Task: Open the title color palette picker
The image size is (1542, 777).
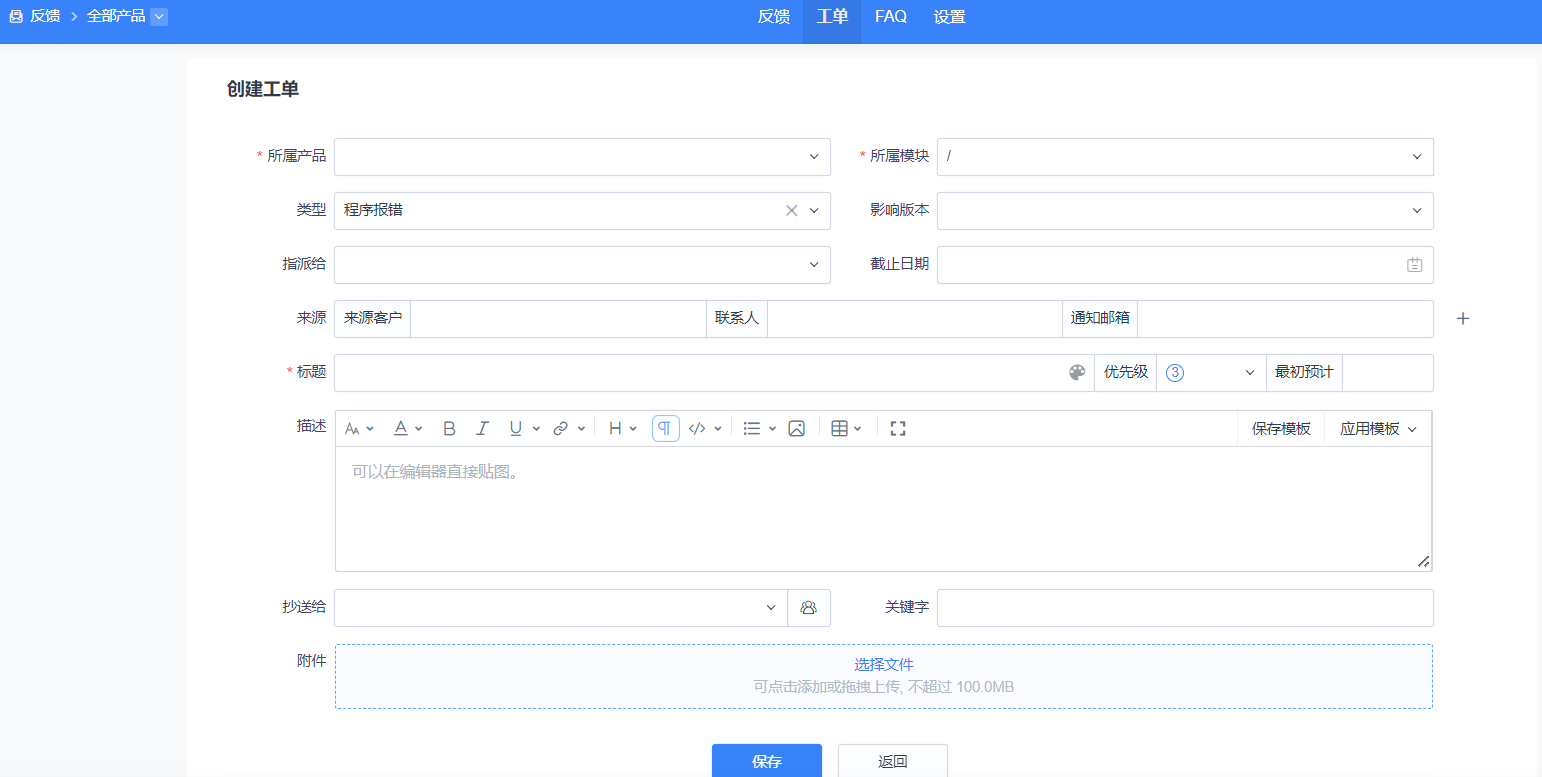Action: click(1077, 373)
